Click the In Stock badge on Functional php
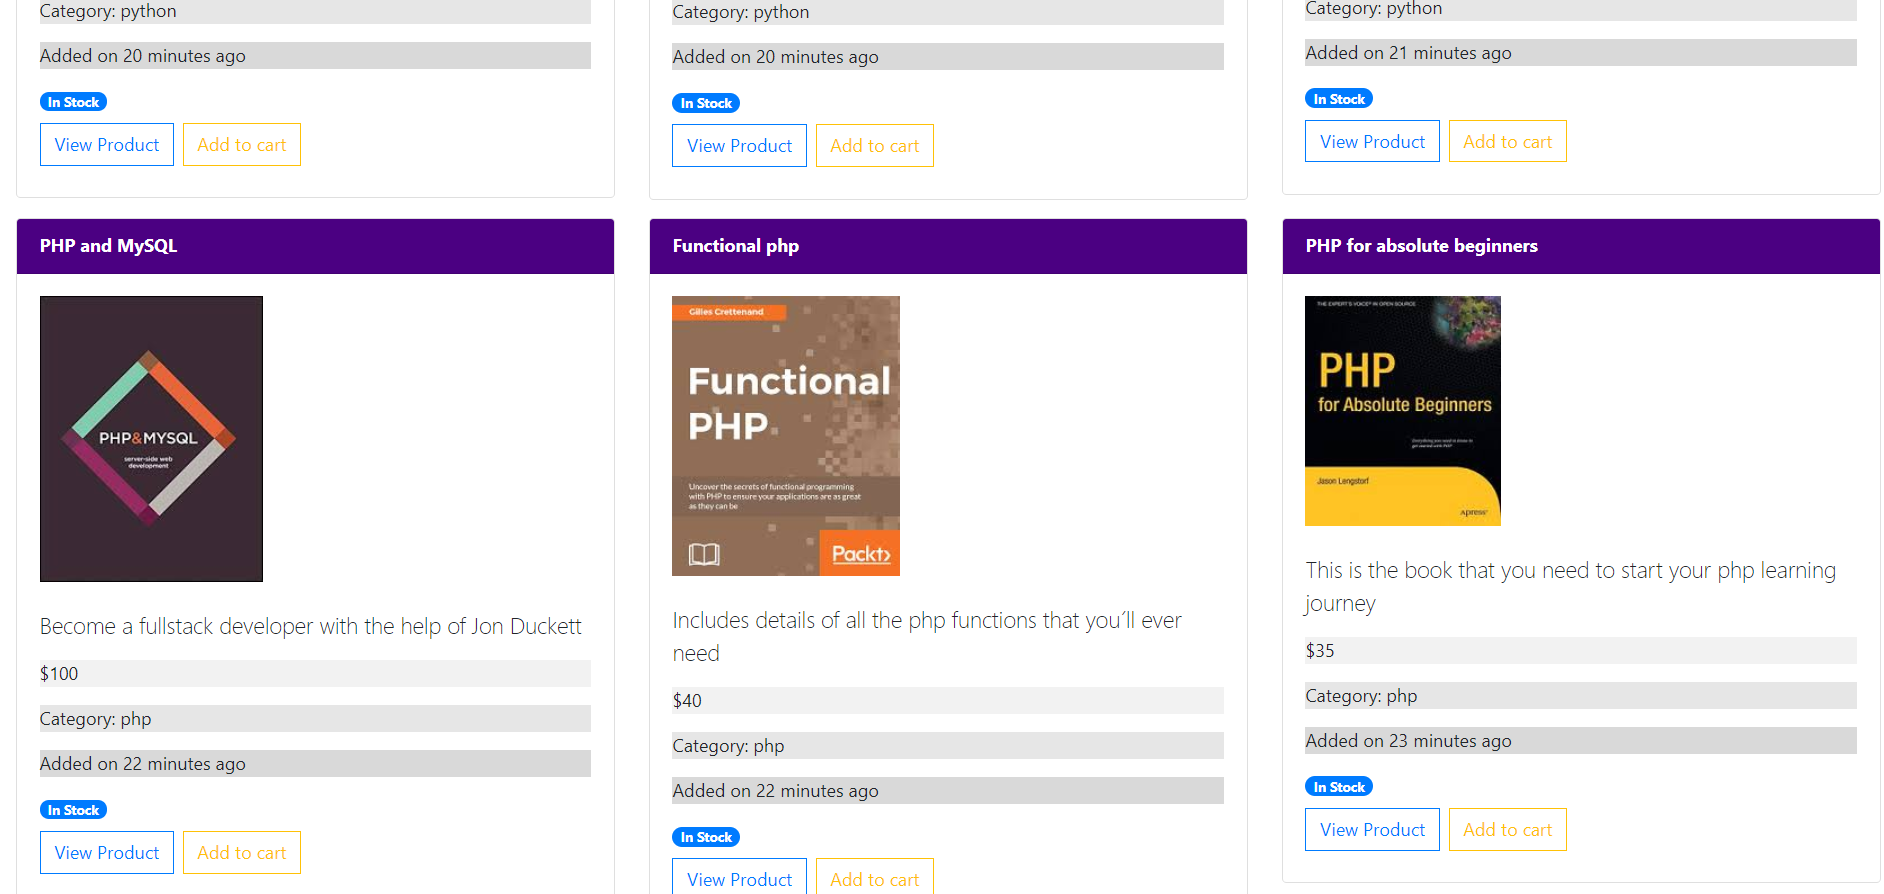This screenshot has height=894, width=1884. click(706, 837)
